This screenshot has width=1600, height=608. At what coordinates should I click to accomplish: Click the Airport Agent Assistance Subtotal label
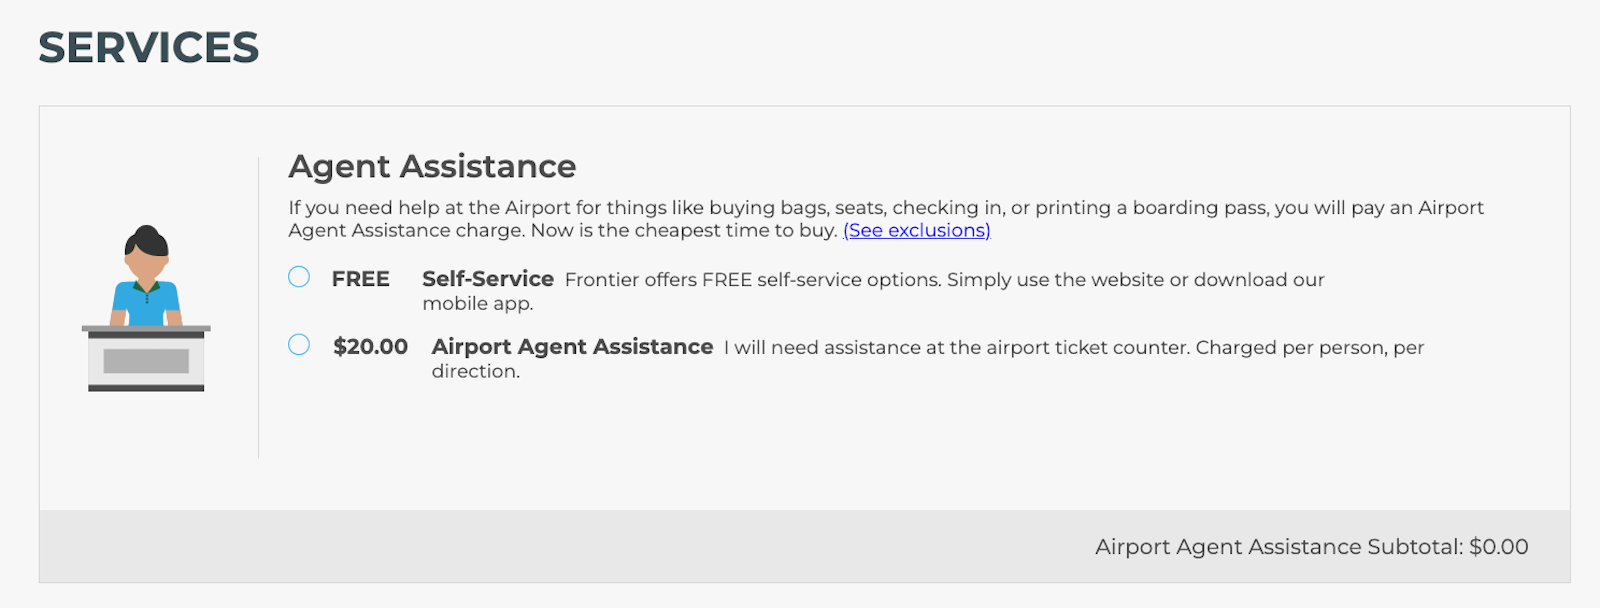pyautogui.click(x=1278, y=547)
